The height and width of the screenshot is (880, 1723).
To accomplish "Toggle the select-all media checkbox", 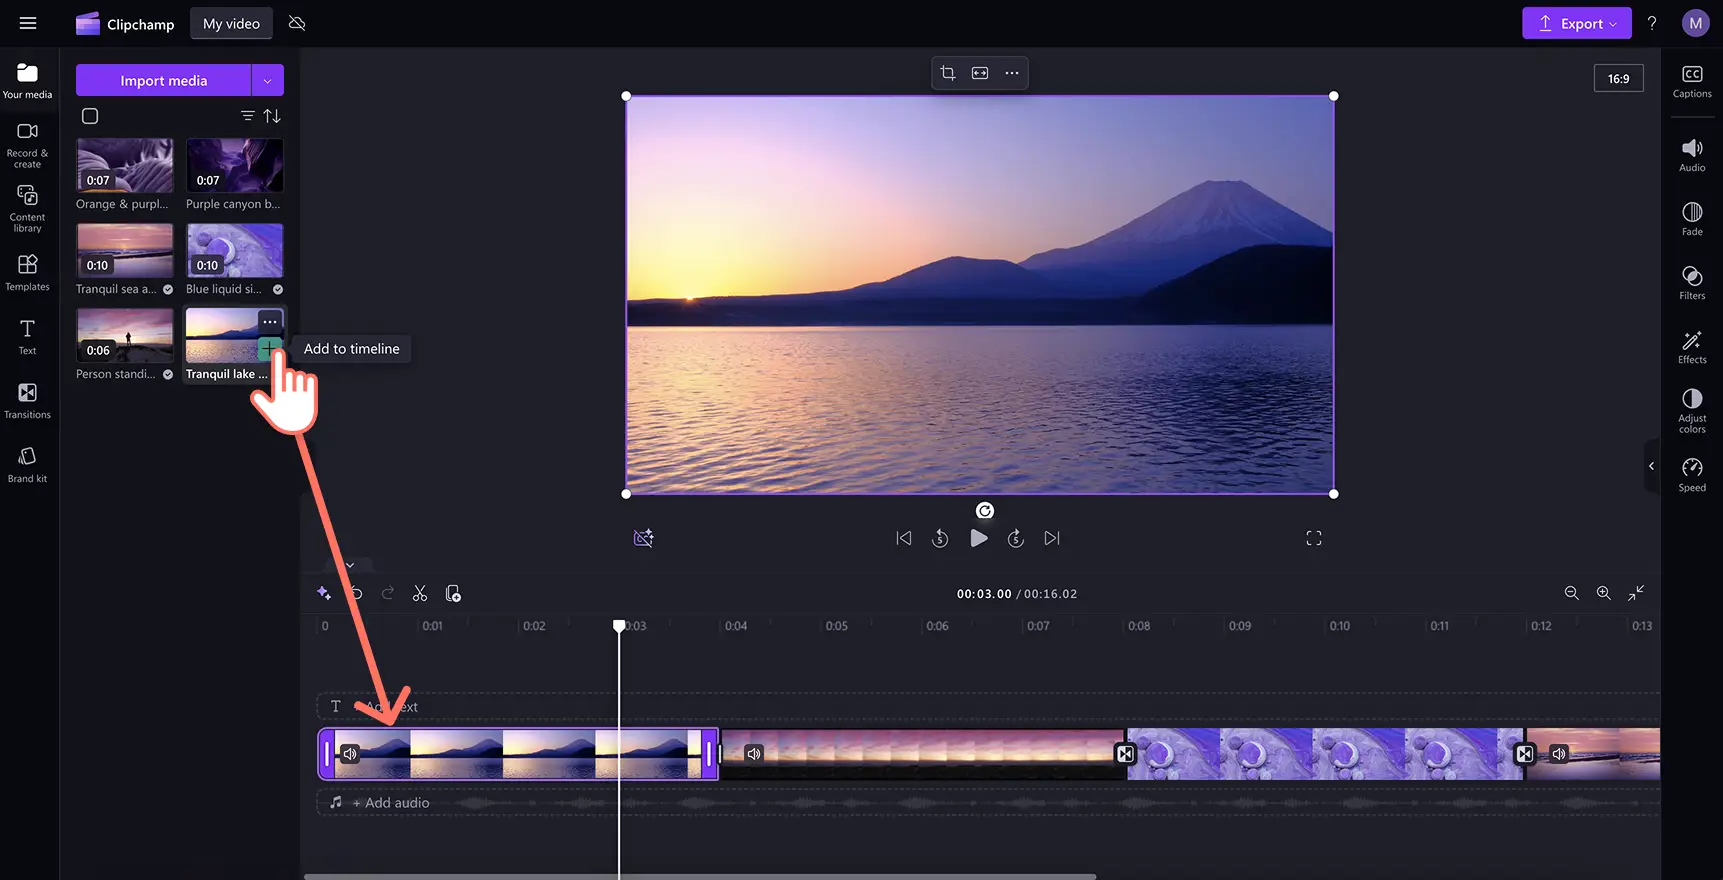I will [x=90, y=116].
